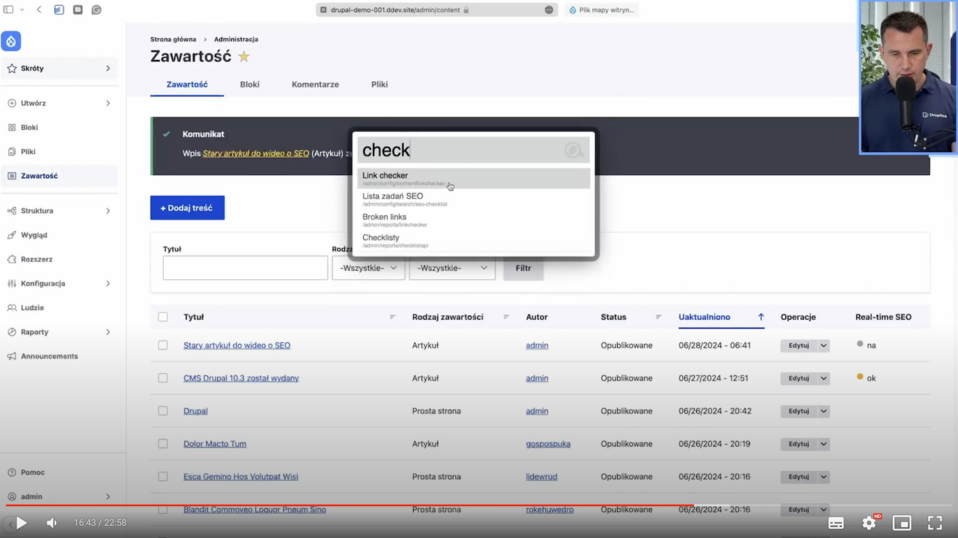Click the Dodaj treść button
The width and height of the screenshot is (958, 538).
pyautogui.click(x=187, y=208)
